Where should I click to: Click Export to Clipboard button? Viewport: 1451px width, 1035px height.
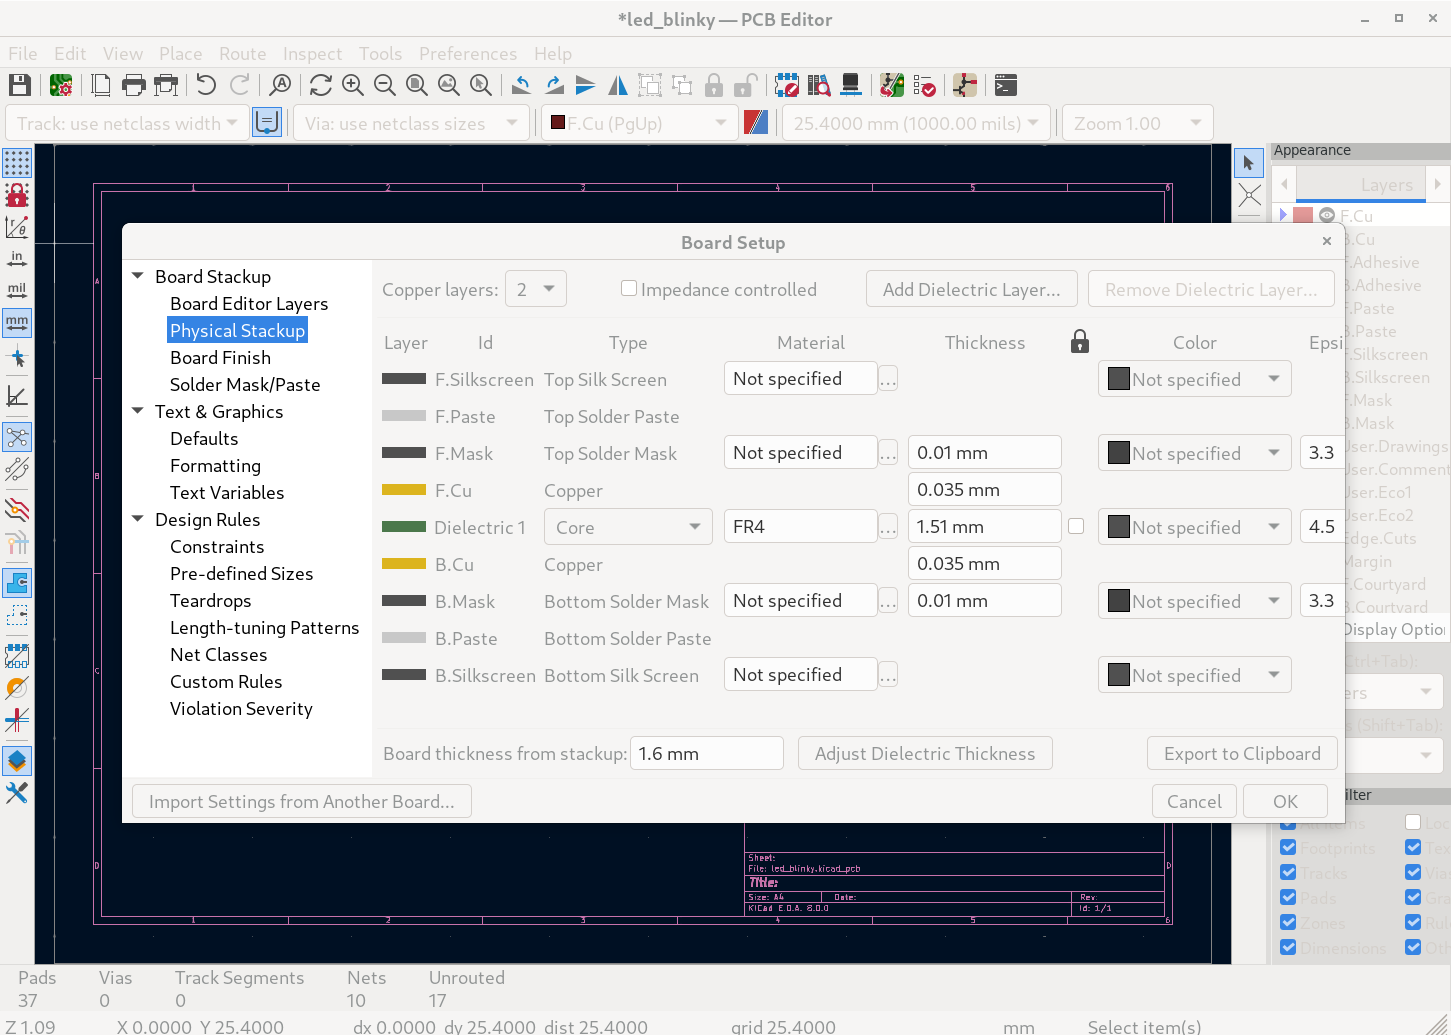pyautogui.click(x=1241, y=753)
